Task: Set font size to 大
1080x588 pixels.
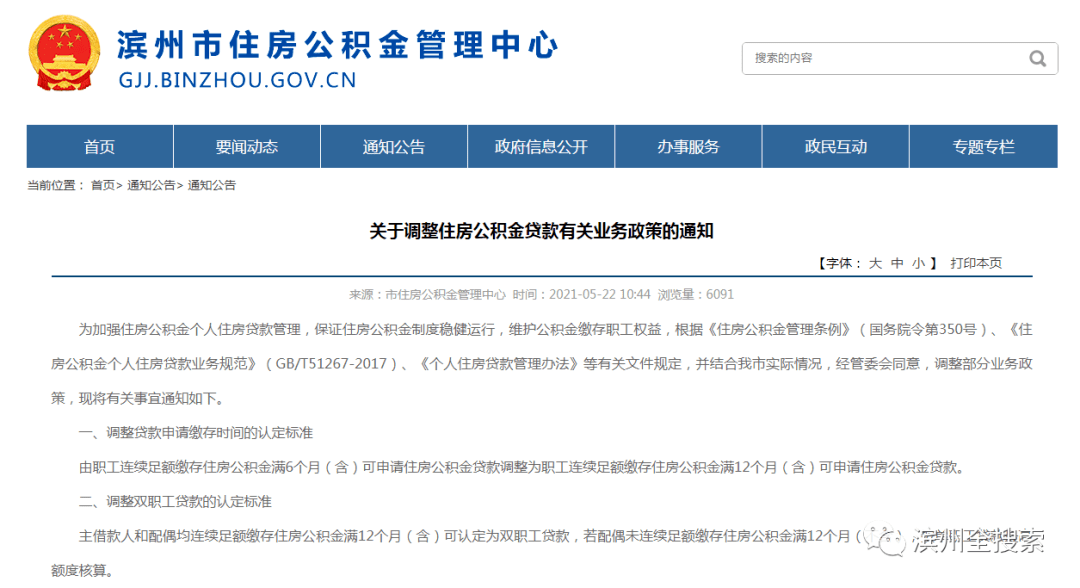Action: (x=875, y=263)
